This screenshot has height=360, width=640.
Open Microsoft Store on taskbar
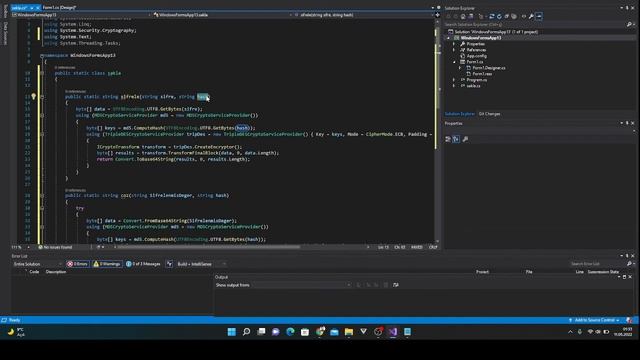pyautogui.click(x=305, y=332)
